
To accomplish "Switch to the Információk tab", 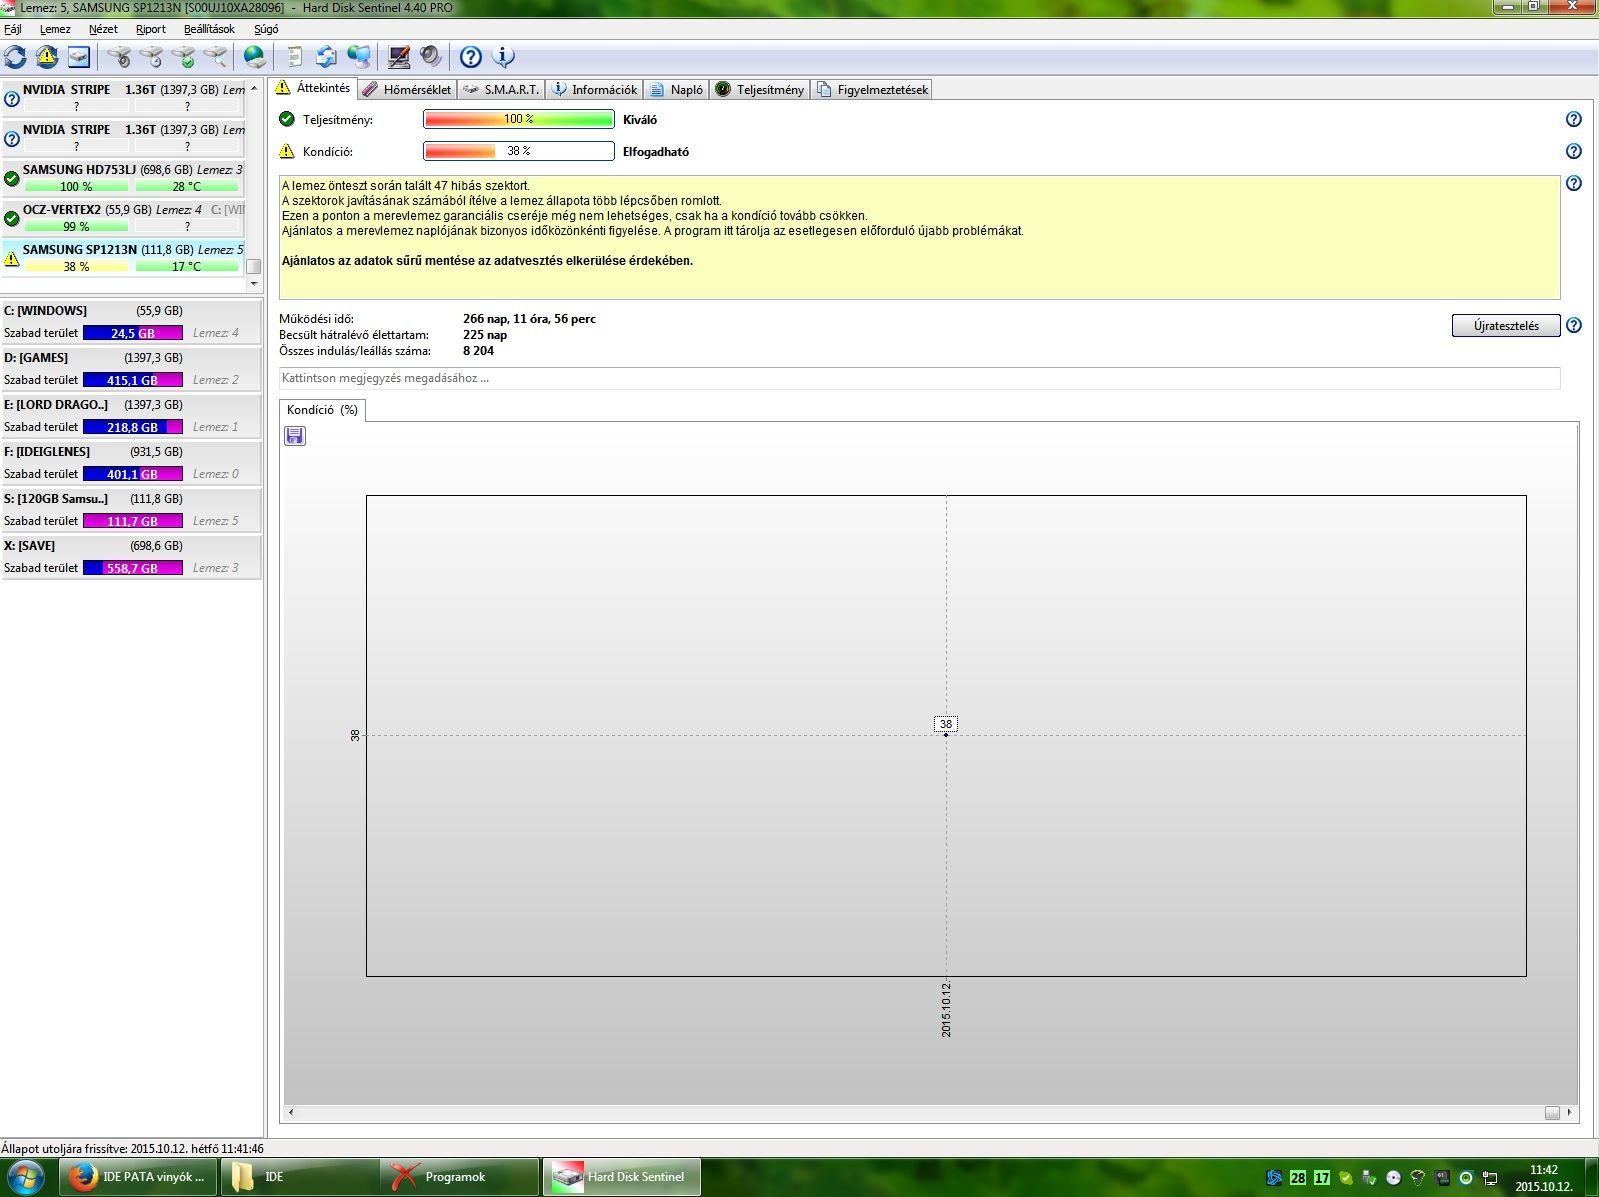I will [594, 90].
